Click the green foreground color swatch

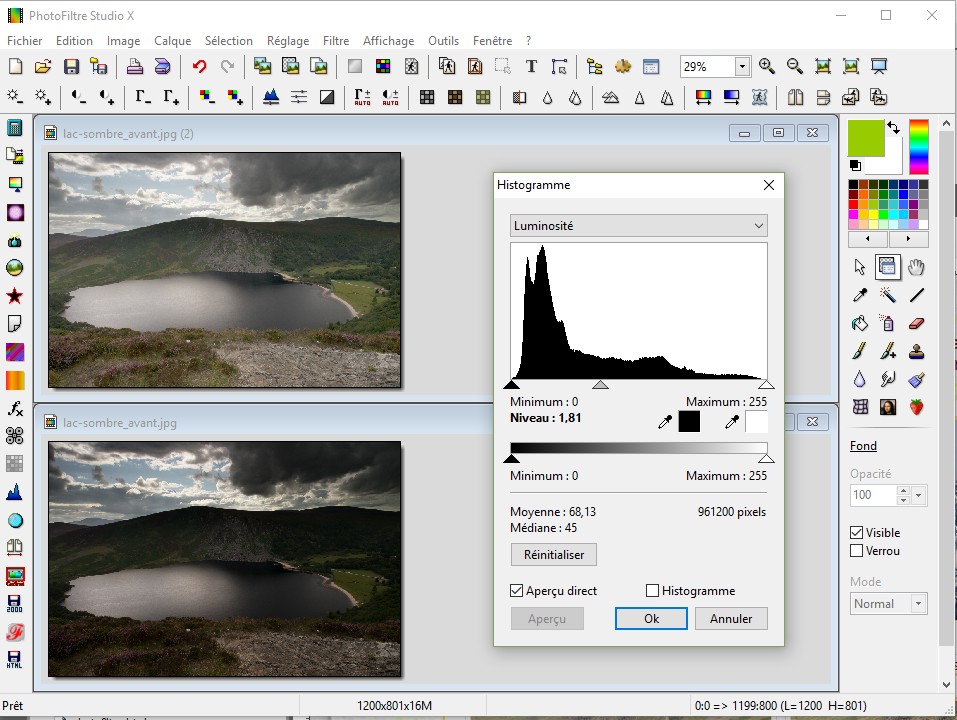click(866, 138)
